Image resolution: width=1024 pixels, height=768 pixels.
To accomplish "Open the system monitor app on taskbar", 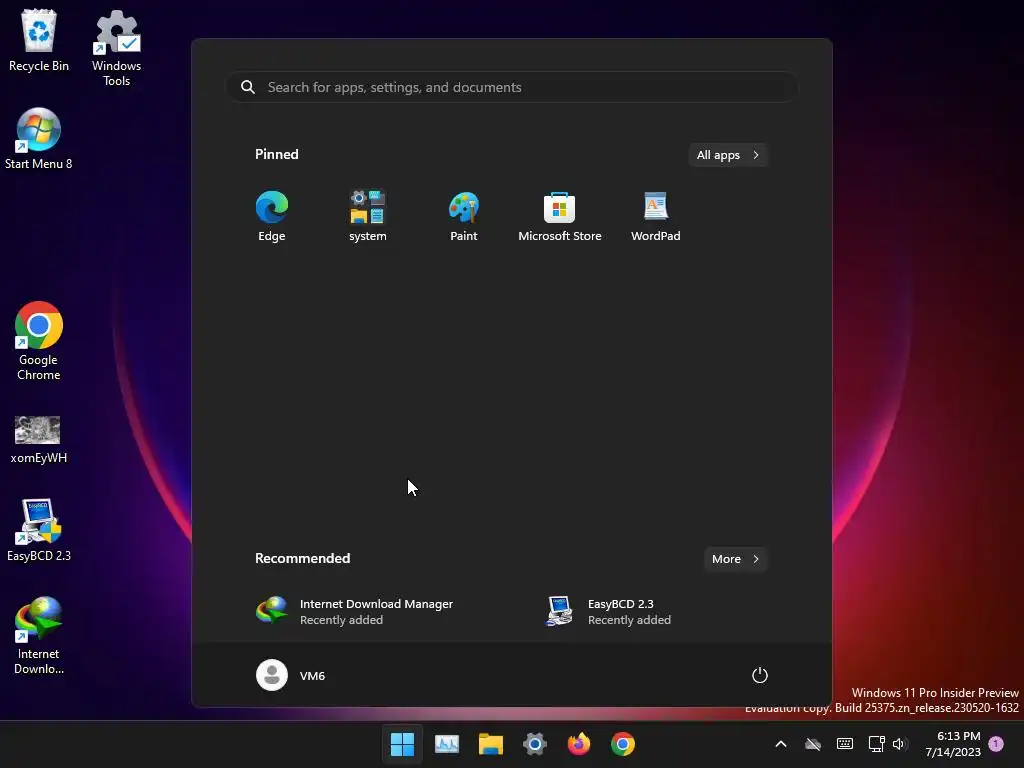I will (x=447, y=744).
